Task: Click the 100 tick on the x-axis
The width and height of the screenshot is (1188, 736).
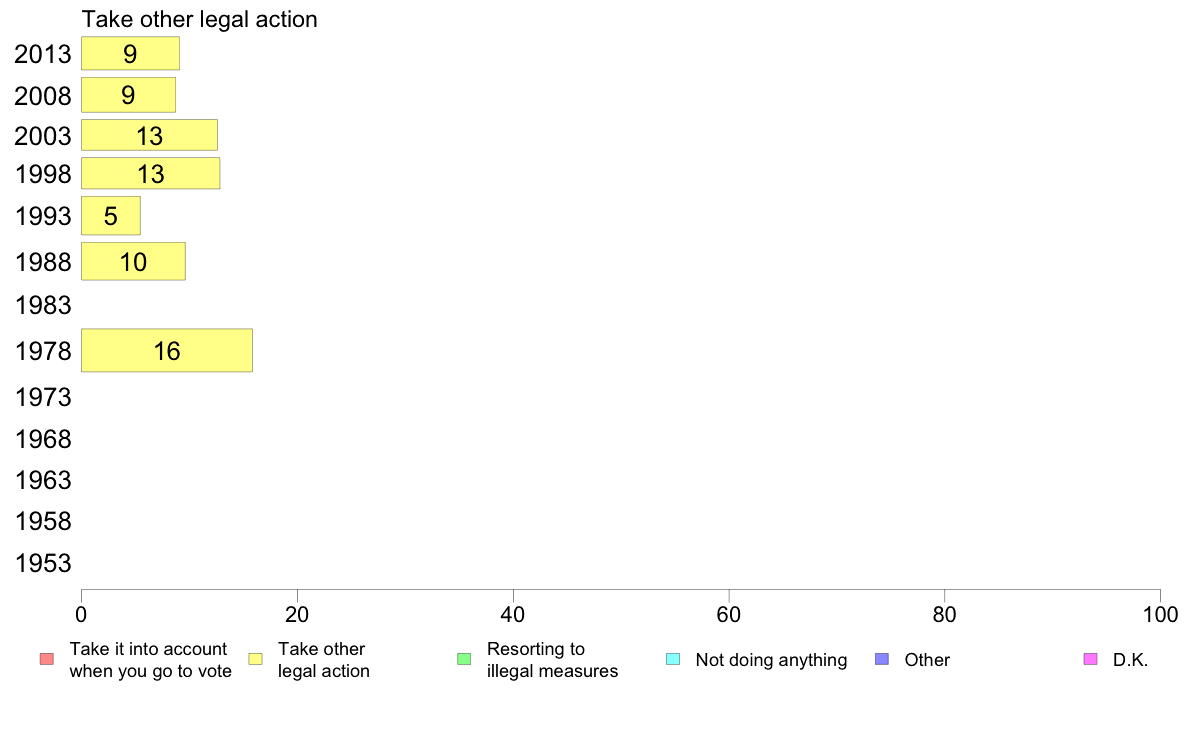Action: click(1160, 614)
